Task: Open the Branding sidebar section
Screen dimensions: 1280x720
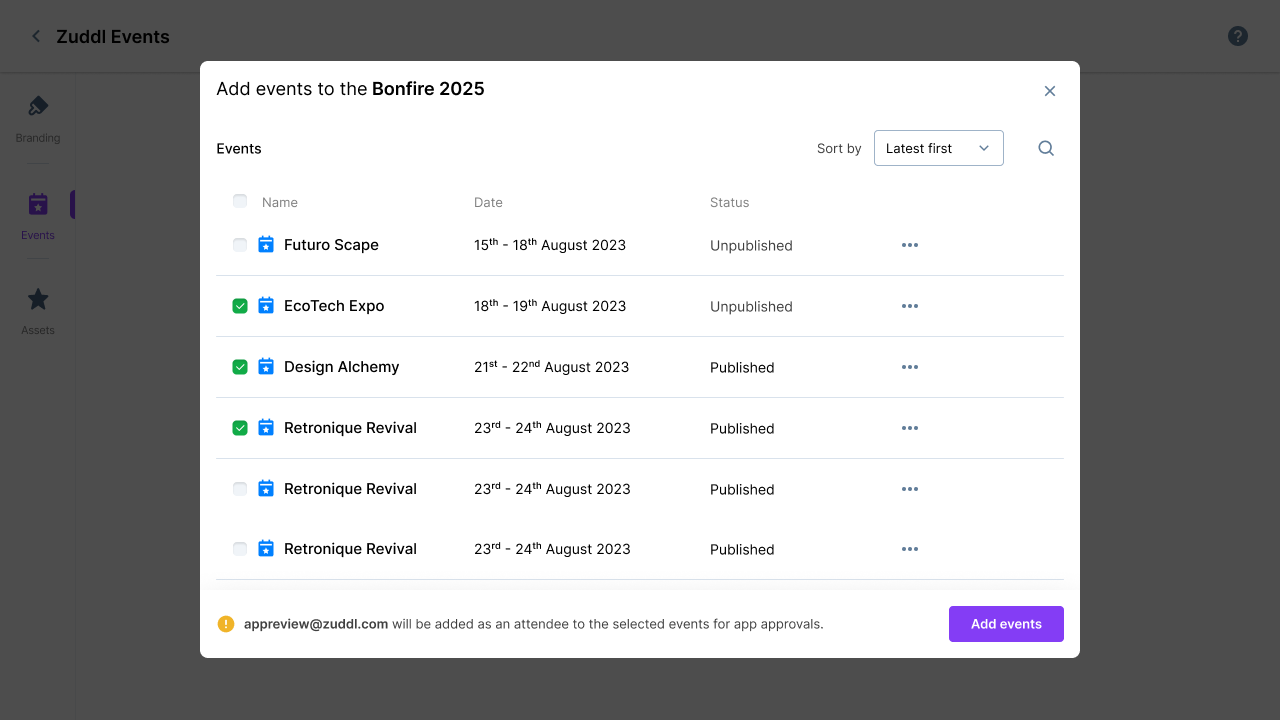Action: pyautogui.click(x=38, y=119)
